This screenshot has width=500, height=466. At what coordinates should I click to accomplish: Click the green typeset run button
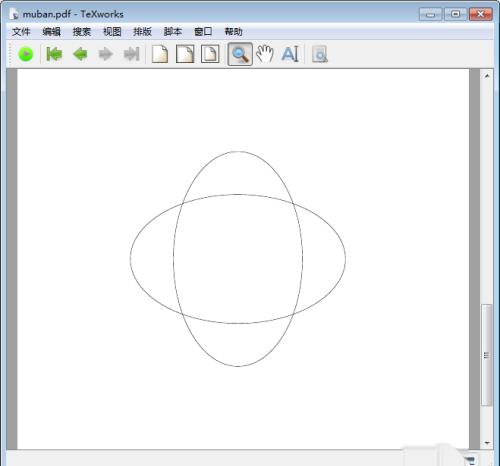[x=26, y=54]
